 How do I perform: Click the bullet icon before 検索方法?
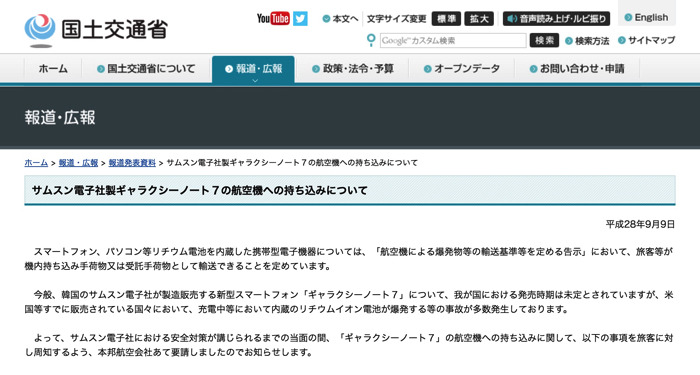click(x=569, y=41)
